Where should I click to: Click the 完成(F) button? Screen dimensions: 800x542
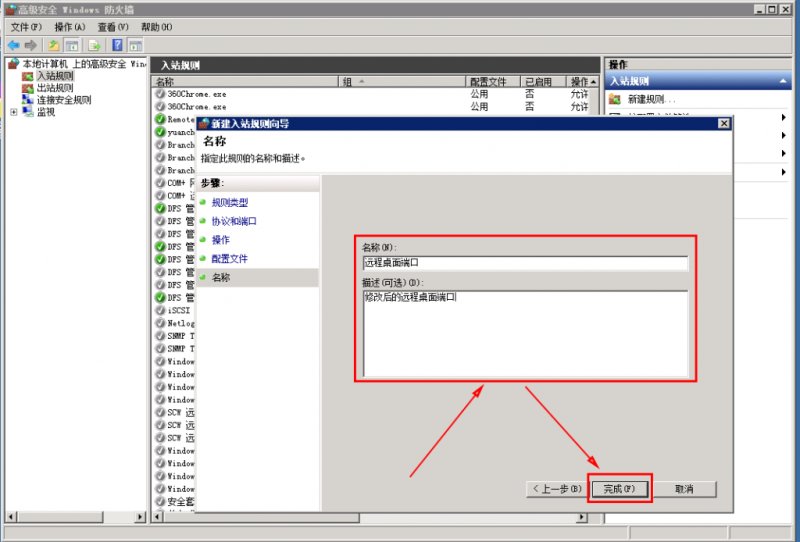[619, 489]
